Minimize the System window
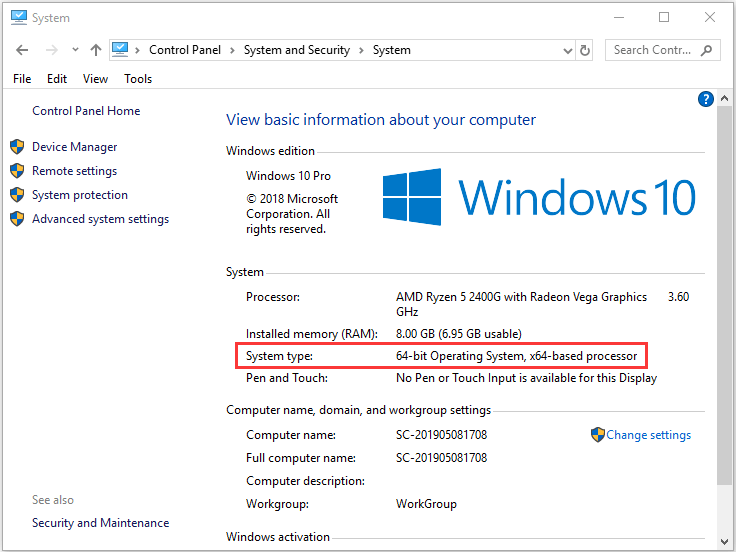Screen dimensions: 736x552 (619, 17)
